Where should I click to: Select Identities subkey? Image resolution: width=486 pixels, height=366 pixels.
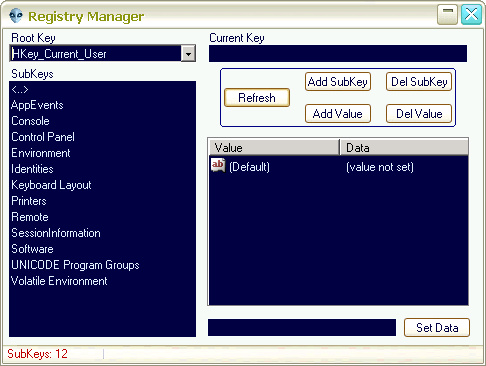[x=102, y=169]
